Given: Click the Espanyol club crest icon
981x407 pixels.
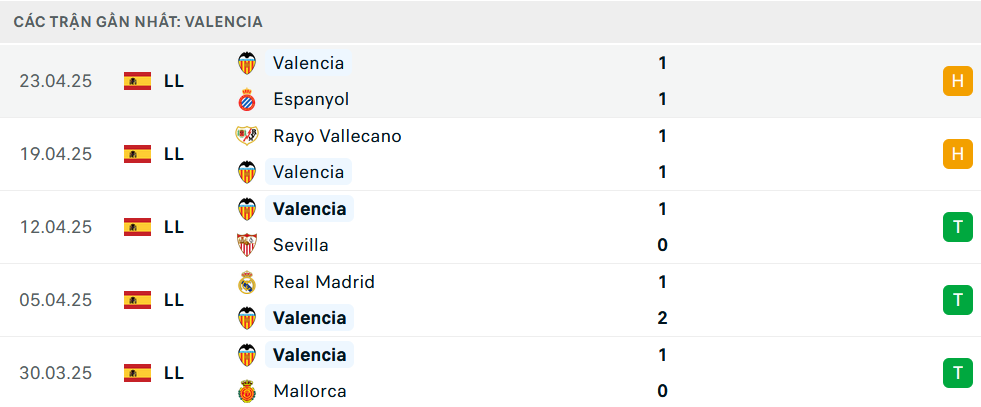Looking at the screenshot, I should (x=247, y=99).
